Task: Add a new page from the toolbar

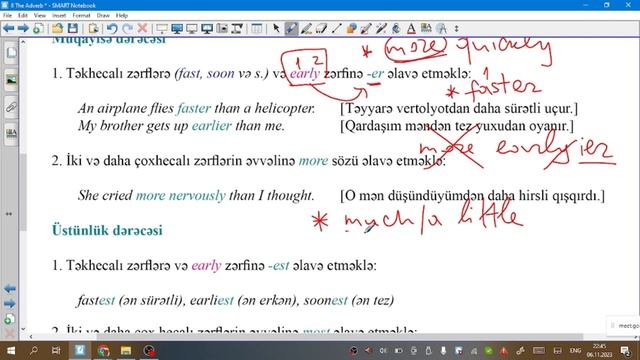Action: point(38,29)
